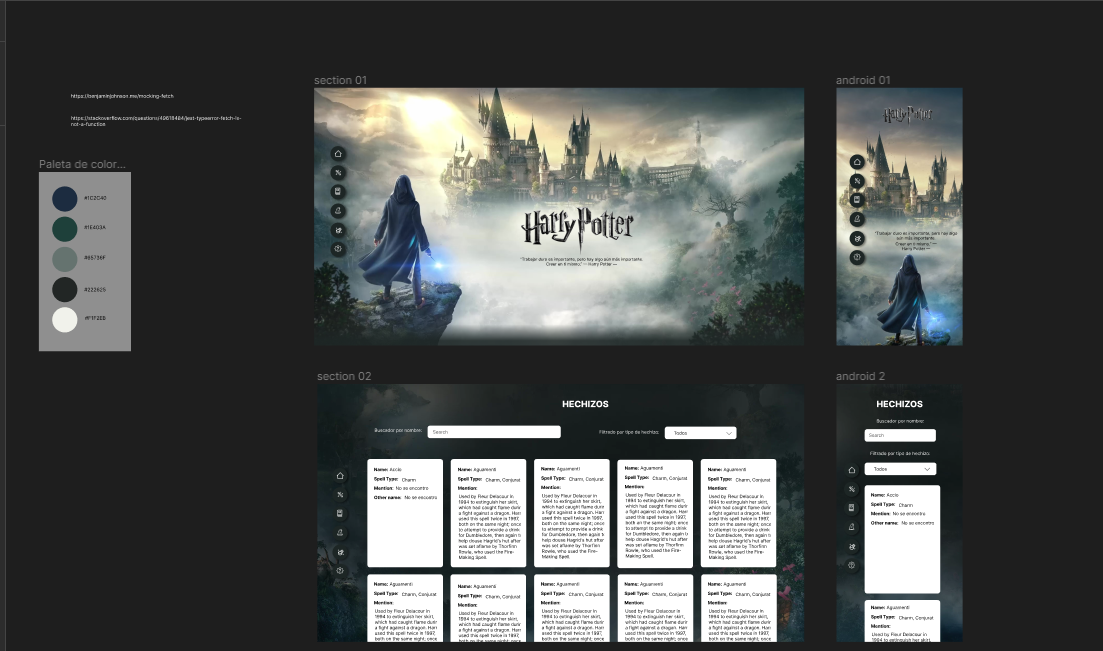Click the potion icon in section 02 sidebar
The image size is (1103, 651).
tap(340, 552)
